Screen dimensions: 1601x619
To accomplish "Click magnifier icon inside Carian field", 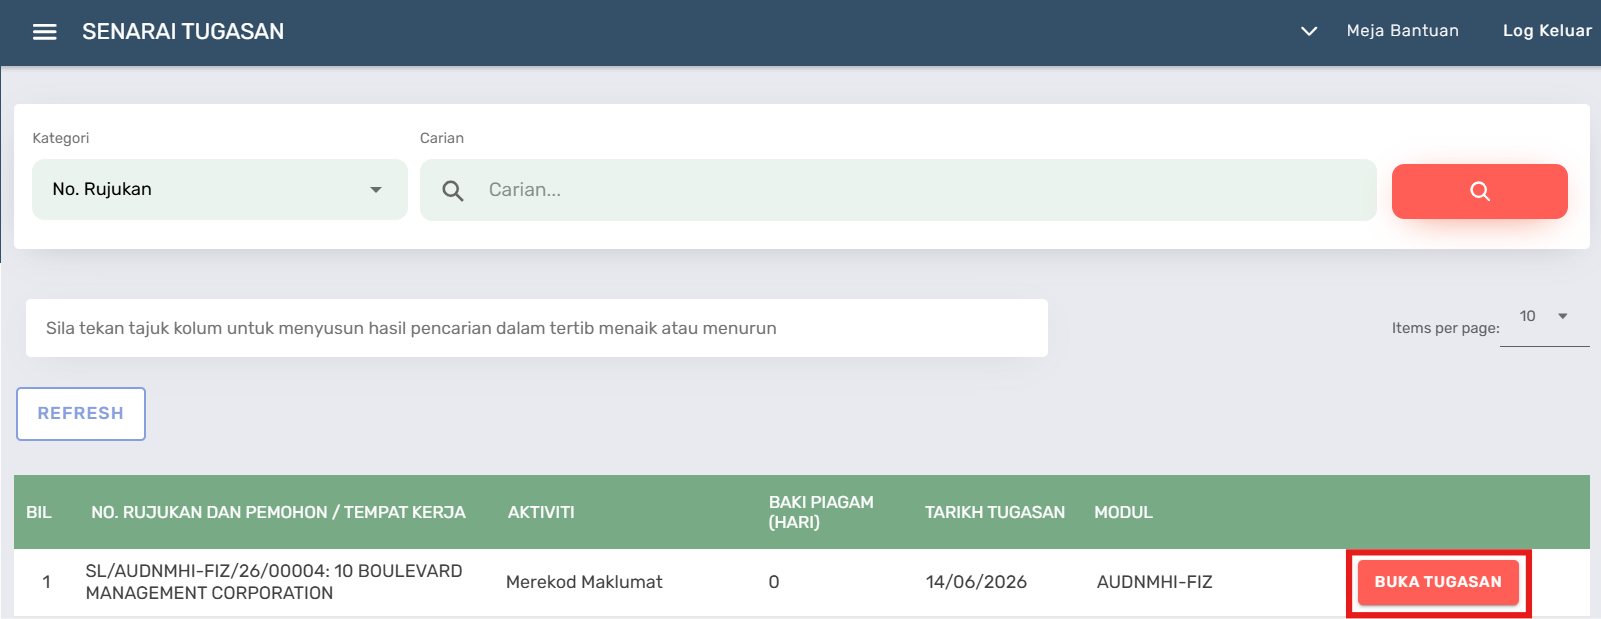I will (x=453, y=190).
